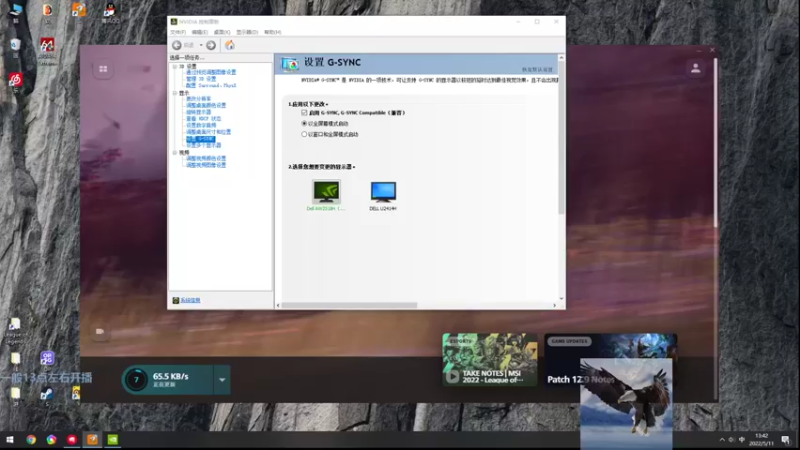Open Chrome from the taskbar
Image resolution: width=800 pixels, height=450 pixels.
(x=31, y=440)
